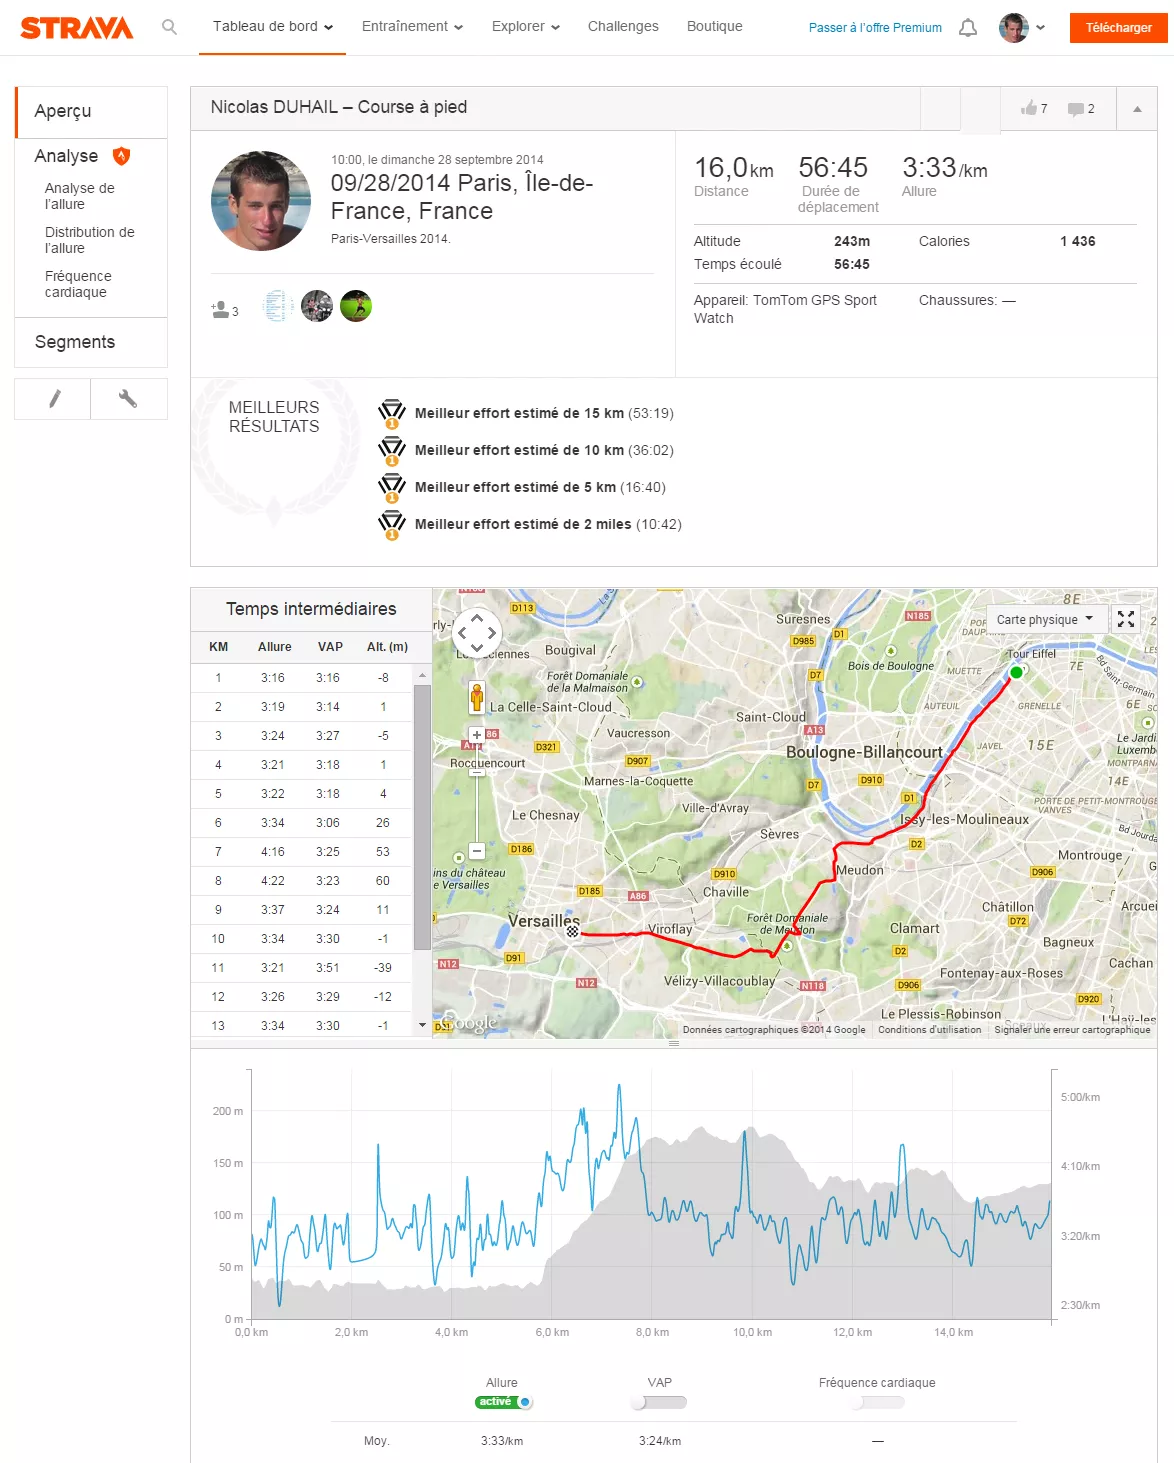Open the notifications bell

967,28
